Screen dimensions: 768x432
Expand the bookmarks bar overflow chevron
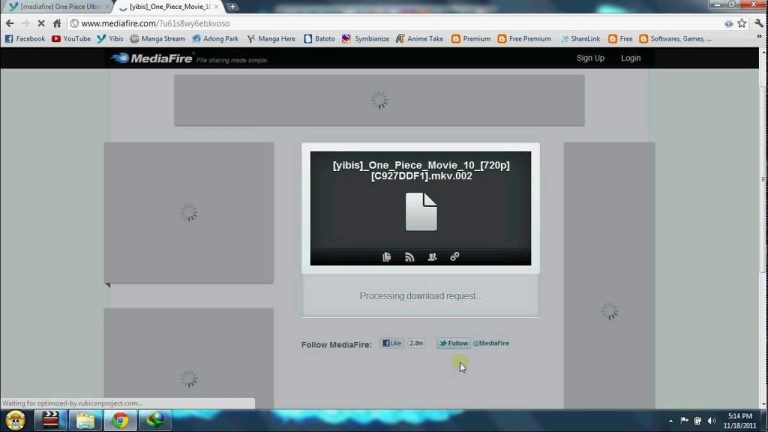coord(759,37)
